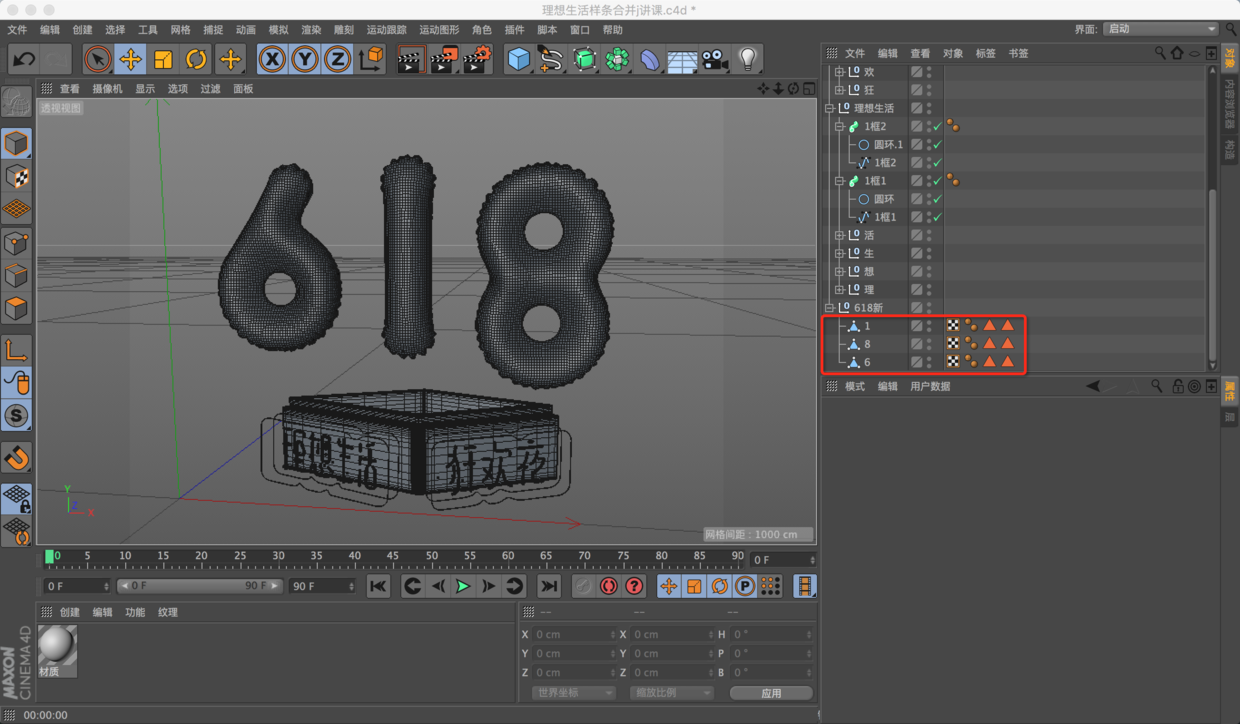This screenshot has width=1240, height=724.
Task: Open the 缩放比例 dropdown
Action: [x=671, y=692]
